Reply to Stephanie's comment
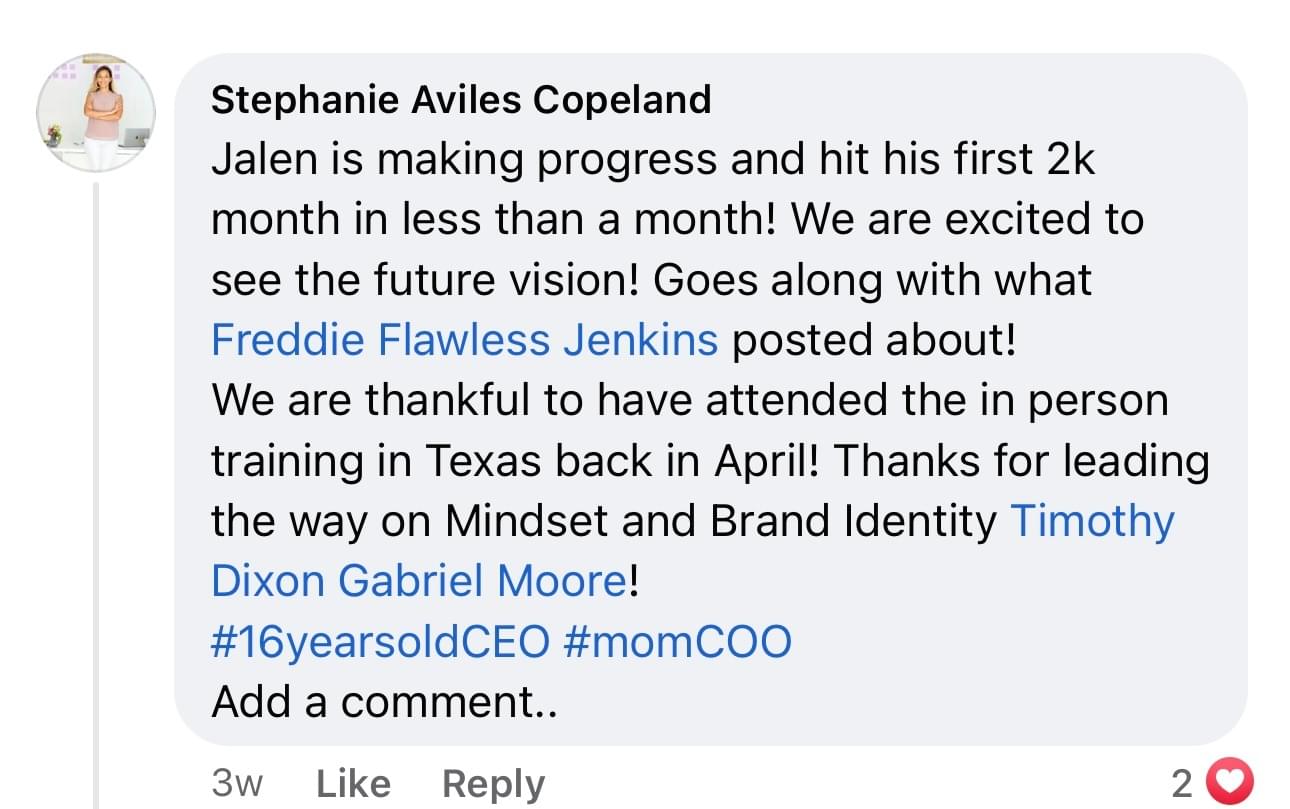The width and height of the screenshot is (1290, 809). pyautogui.click(x=493, y=783)
